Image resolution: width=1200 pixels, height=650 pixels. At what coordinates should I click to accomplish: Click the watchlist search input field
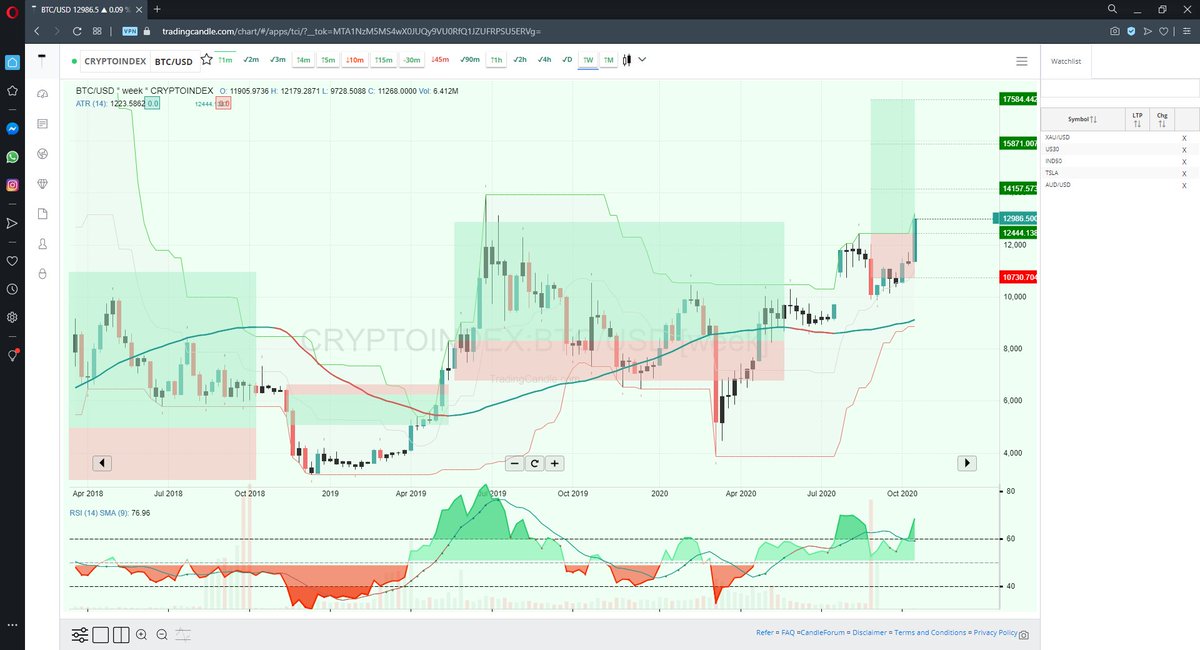tap(1120, 89)
